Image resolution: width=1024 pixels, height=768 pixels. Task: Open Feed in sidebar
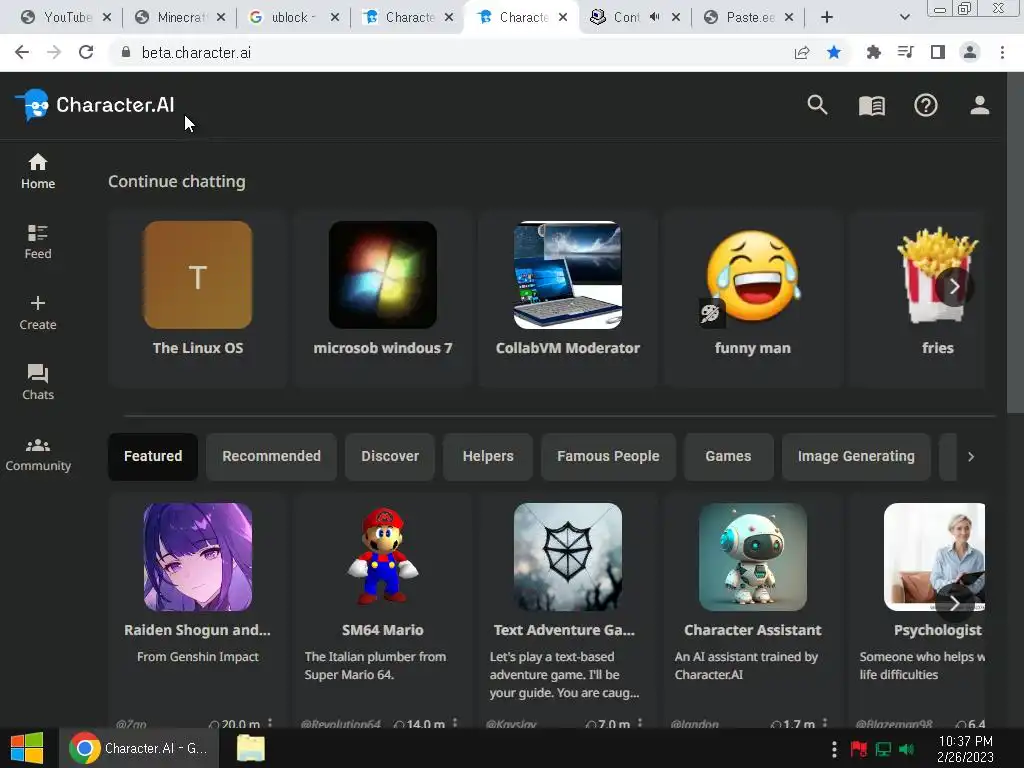(38, 242)
